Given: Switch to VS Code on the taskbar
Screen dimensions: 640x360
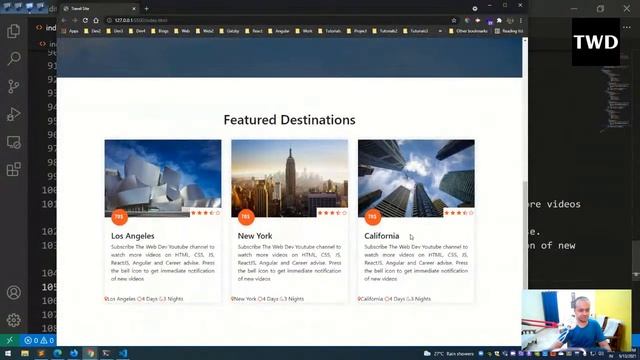Looking at the screenshot, I should tap(123, 353).
